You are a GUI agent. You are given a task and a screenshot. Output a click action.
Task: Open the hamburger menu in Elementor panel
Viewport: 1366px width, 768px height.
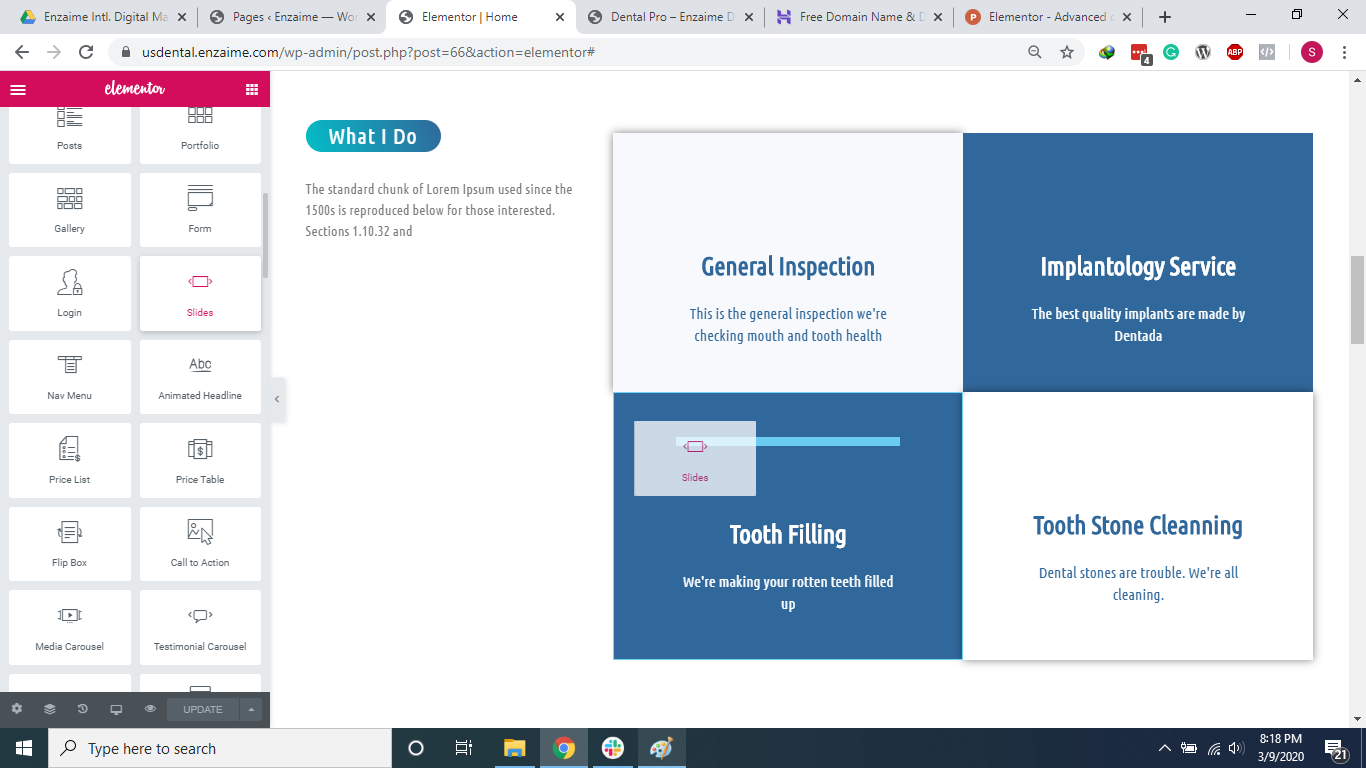(18, 89)
